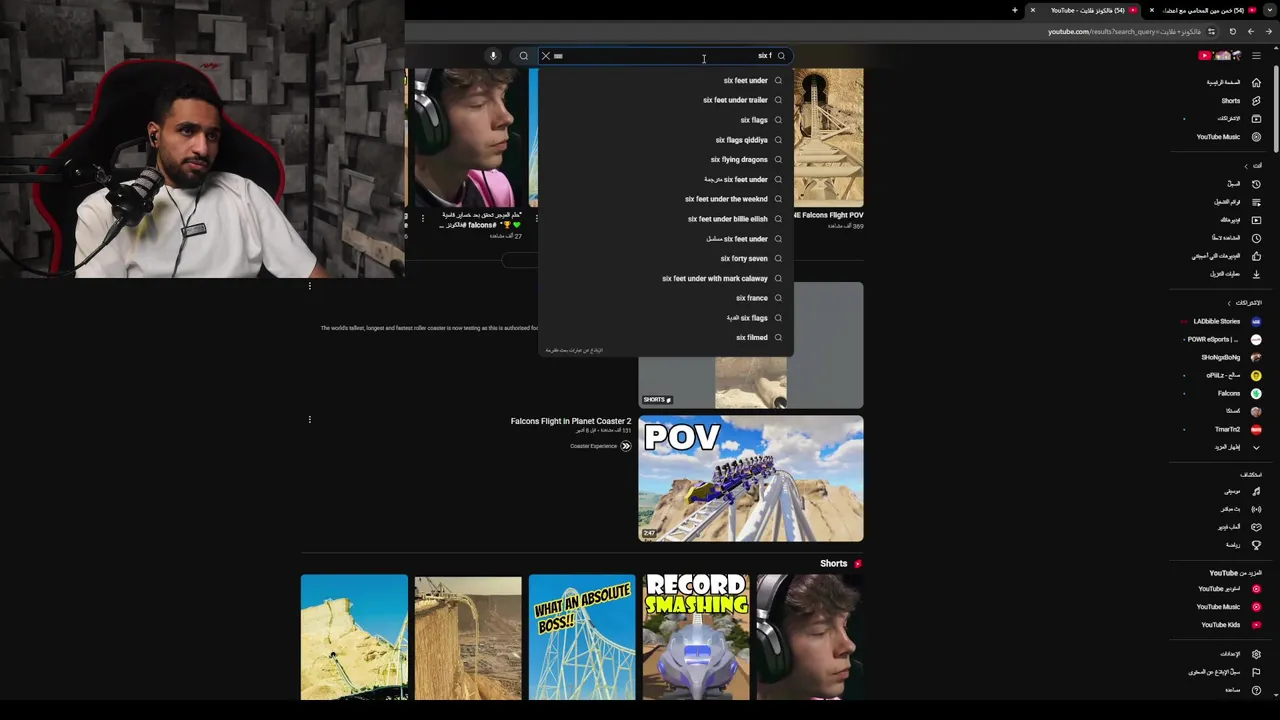Viewport: 1280px width, 720px height.
Task: Open 'WHAT AN ABSOLUTE BOSS' short thumbnail
Action: click(582, 637)
